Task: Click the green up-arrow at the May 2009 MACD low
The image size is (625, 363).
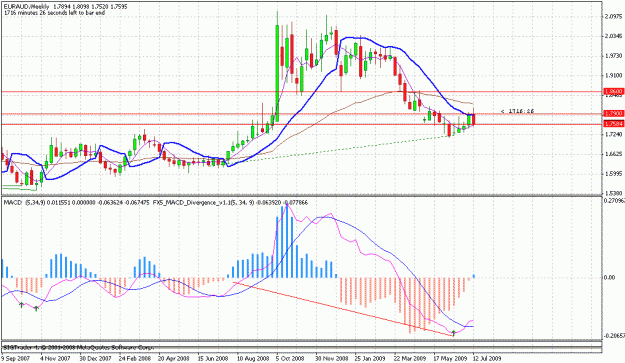Action: tap(454, 332)
